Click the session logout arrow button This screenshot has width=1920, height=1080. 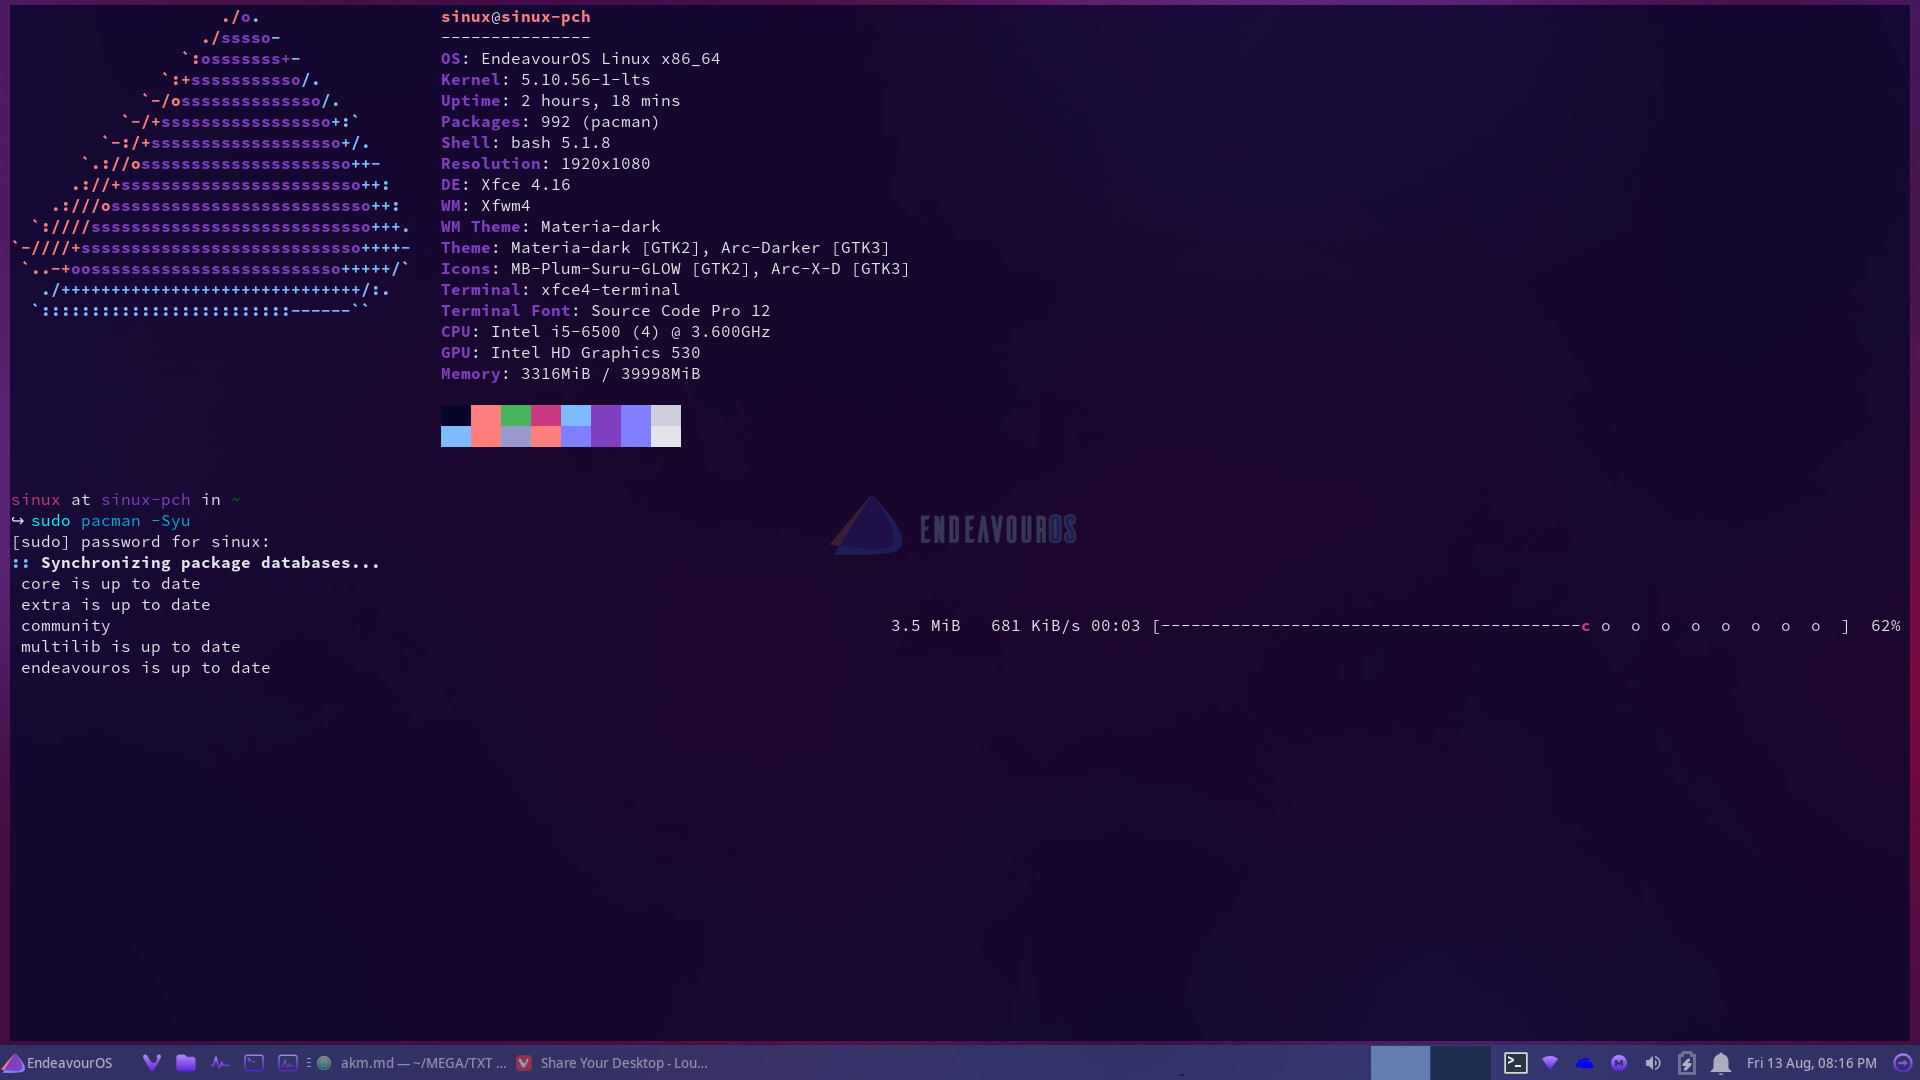point(1903,1063)
